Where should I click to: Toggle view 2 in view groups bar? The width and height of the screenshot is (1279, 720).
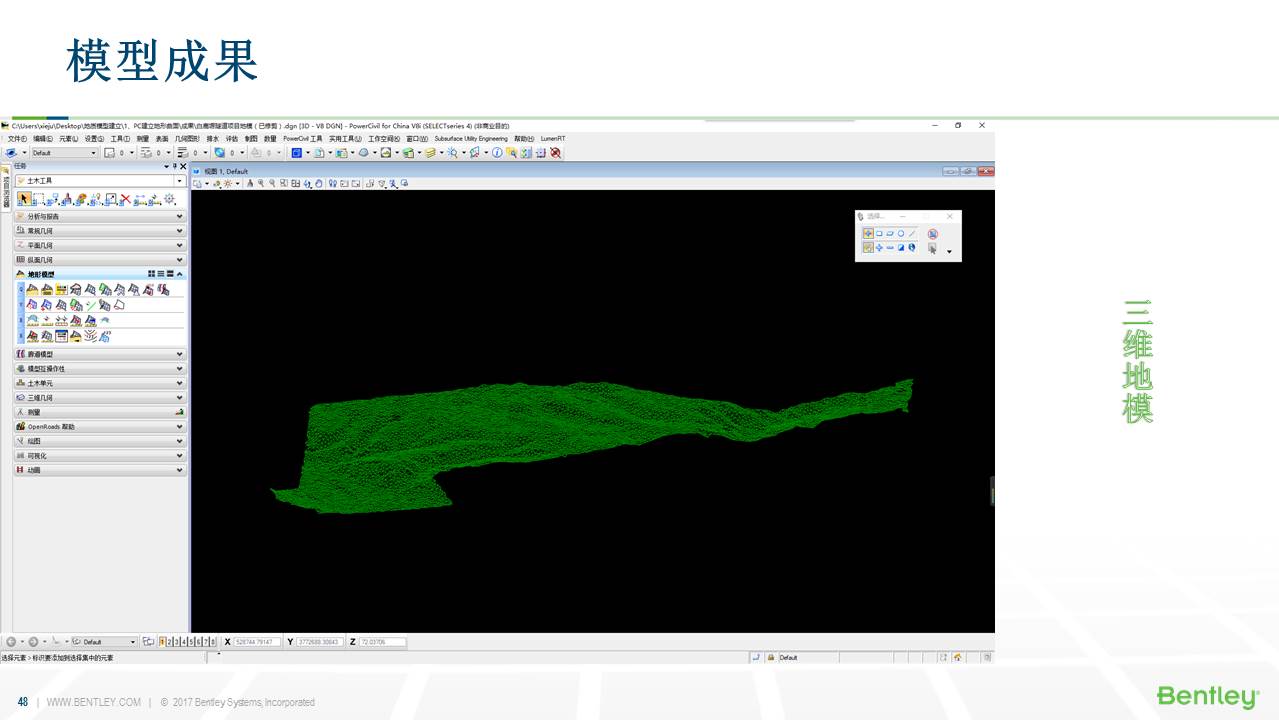pyautogui.click(x=169, y=642)
